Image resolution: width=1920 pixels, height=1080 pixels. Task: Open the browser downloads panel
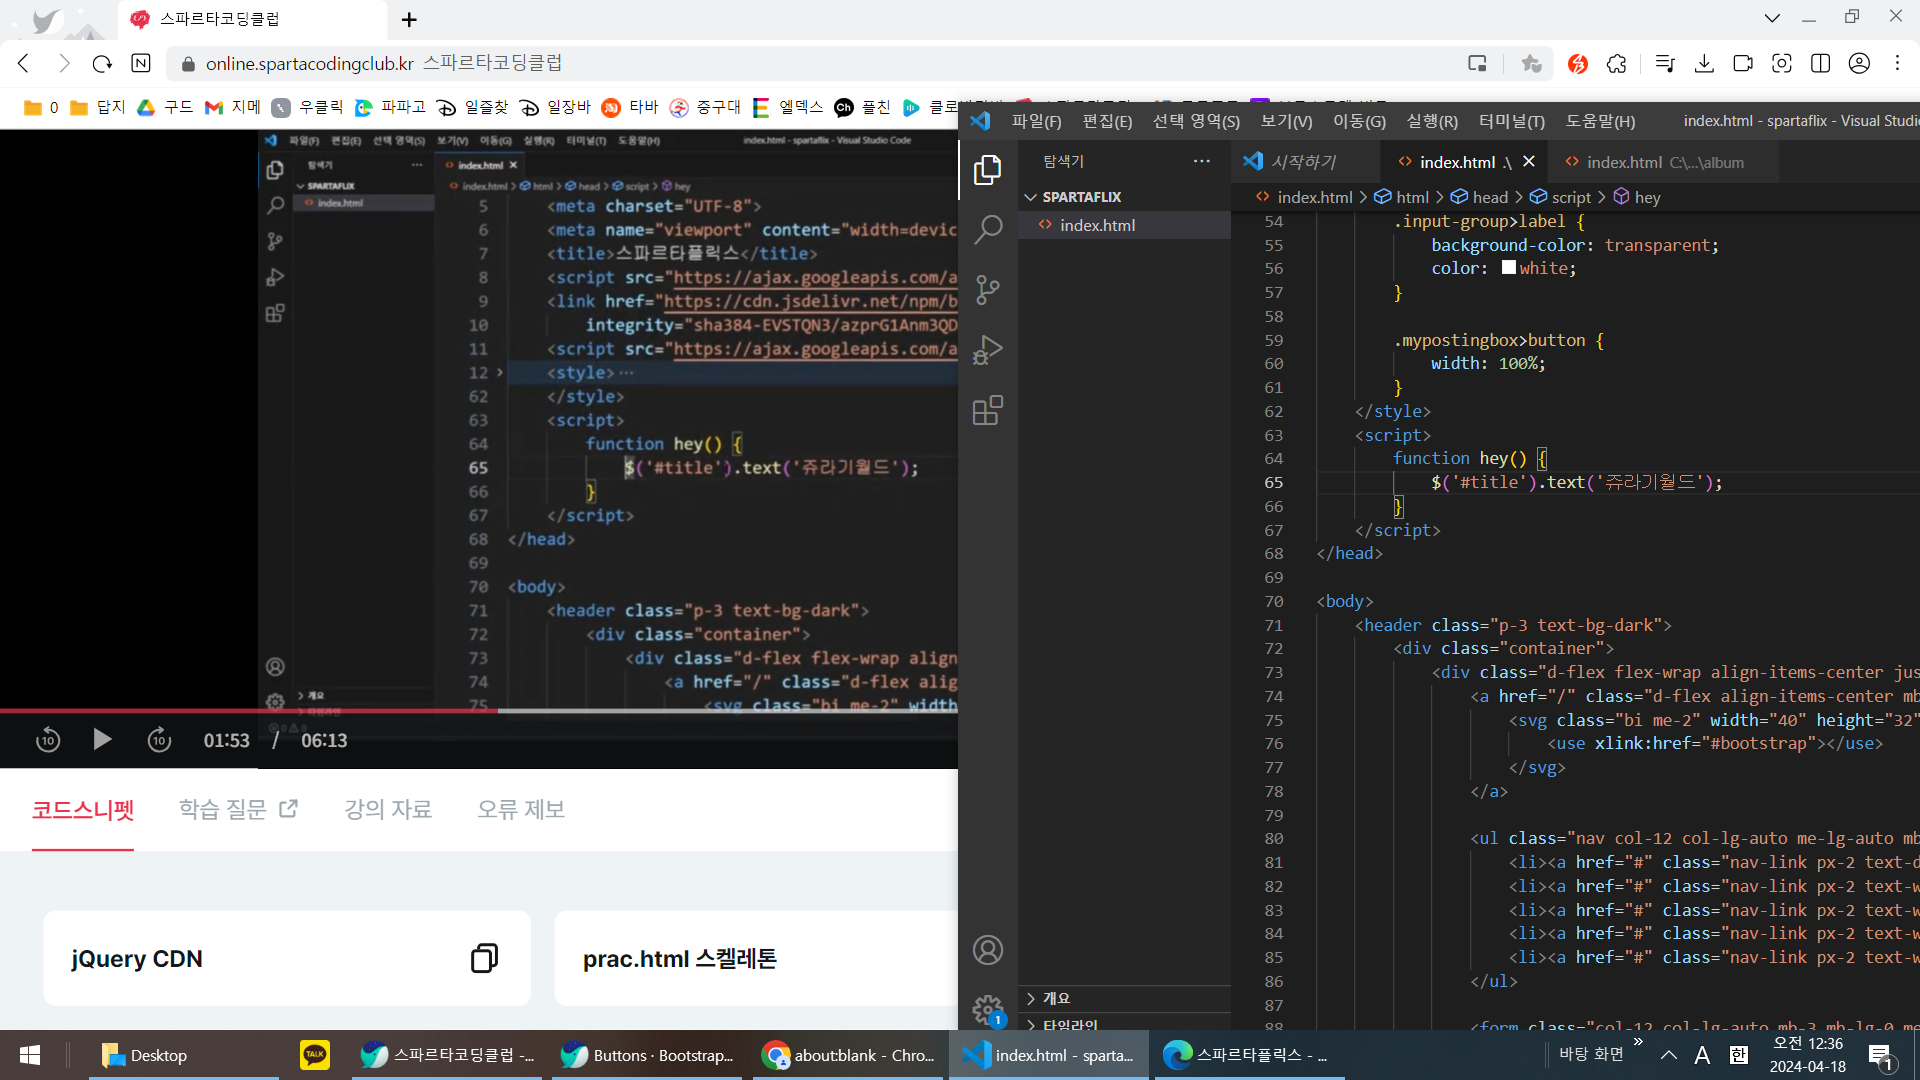pos(1705,64)
